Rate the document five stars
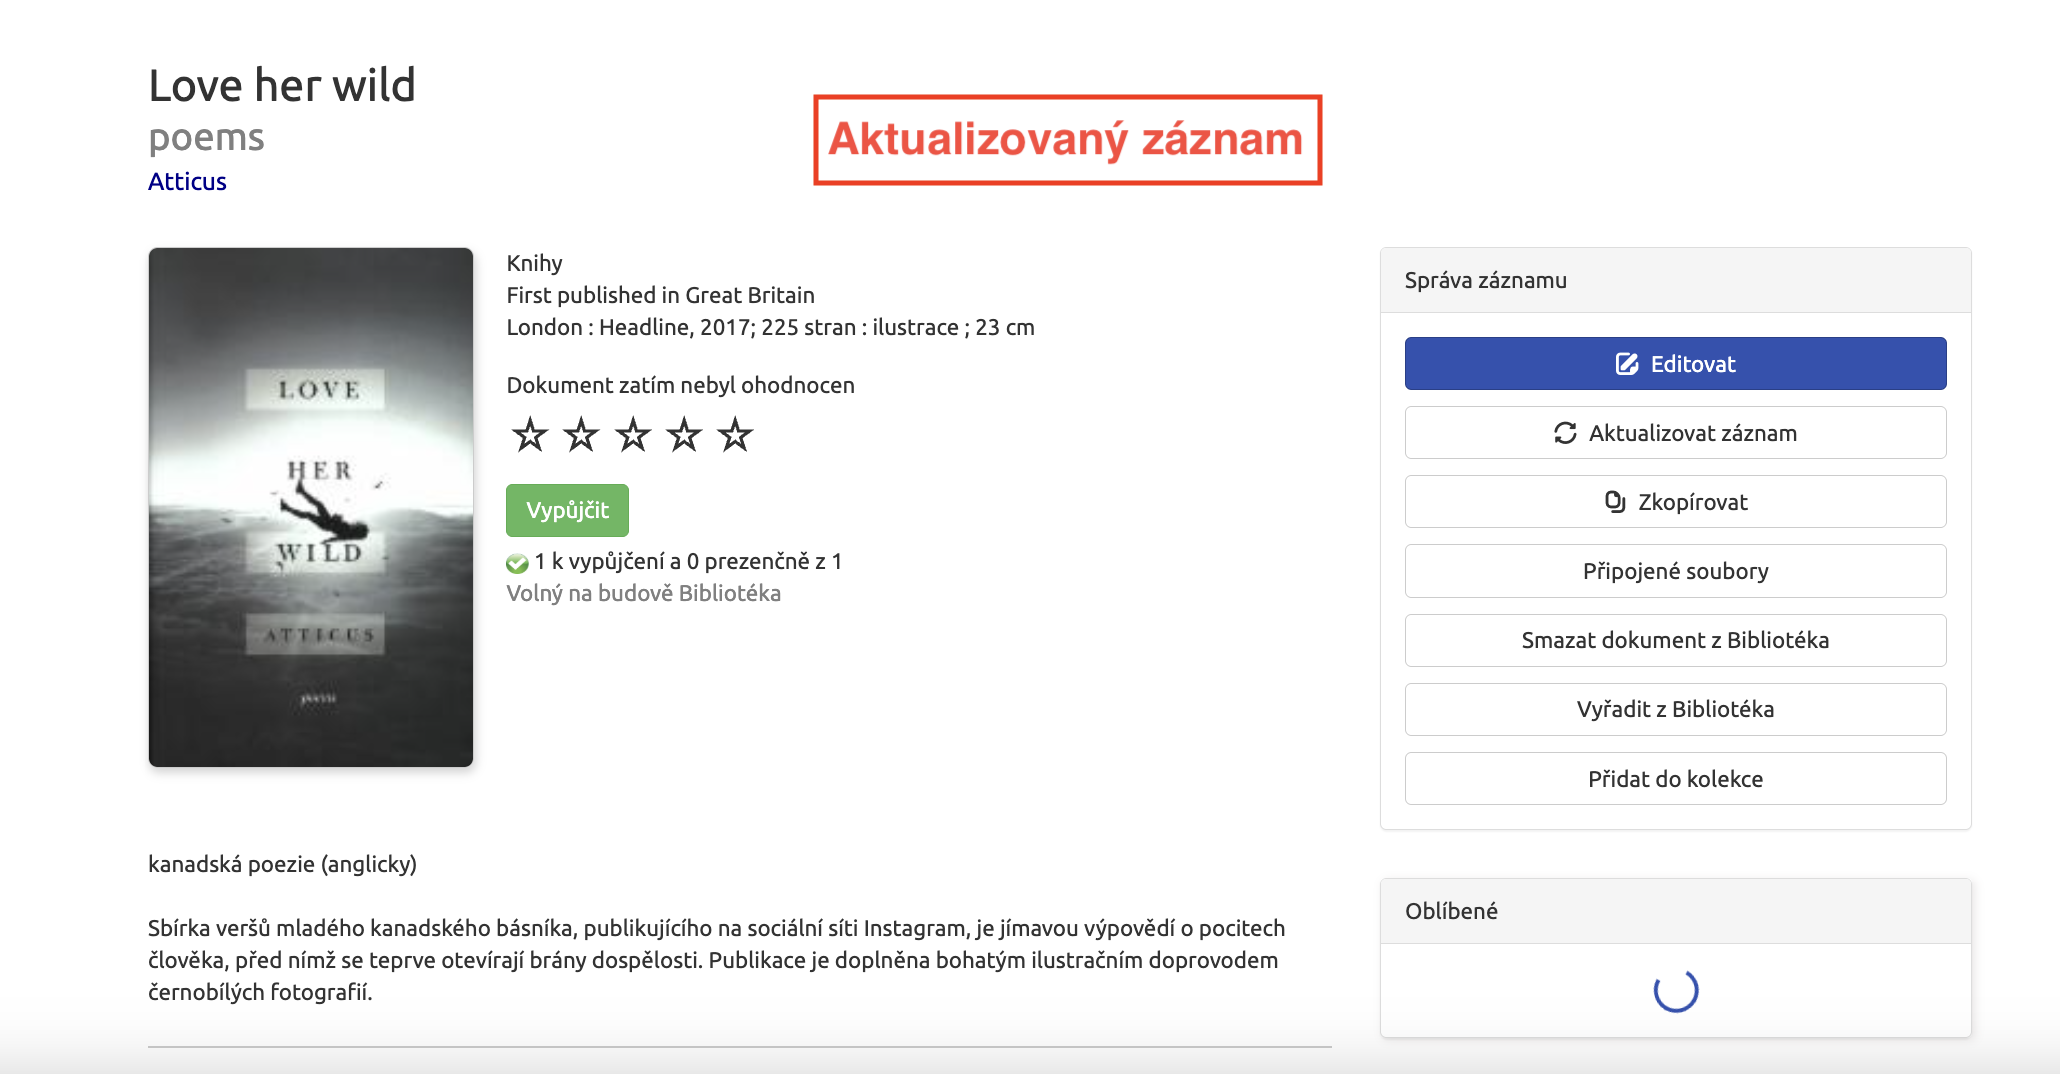The width and height of the screenshot is (2060, 1074). [x=735, y=435]
